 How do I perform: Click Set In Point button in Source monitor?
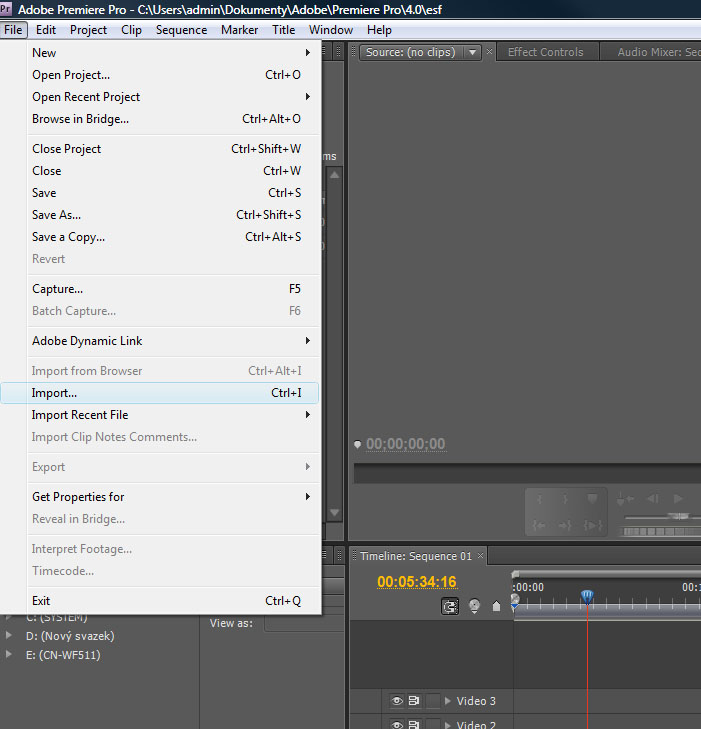[x=540, y=500]
